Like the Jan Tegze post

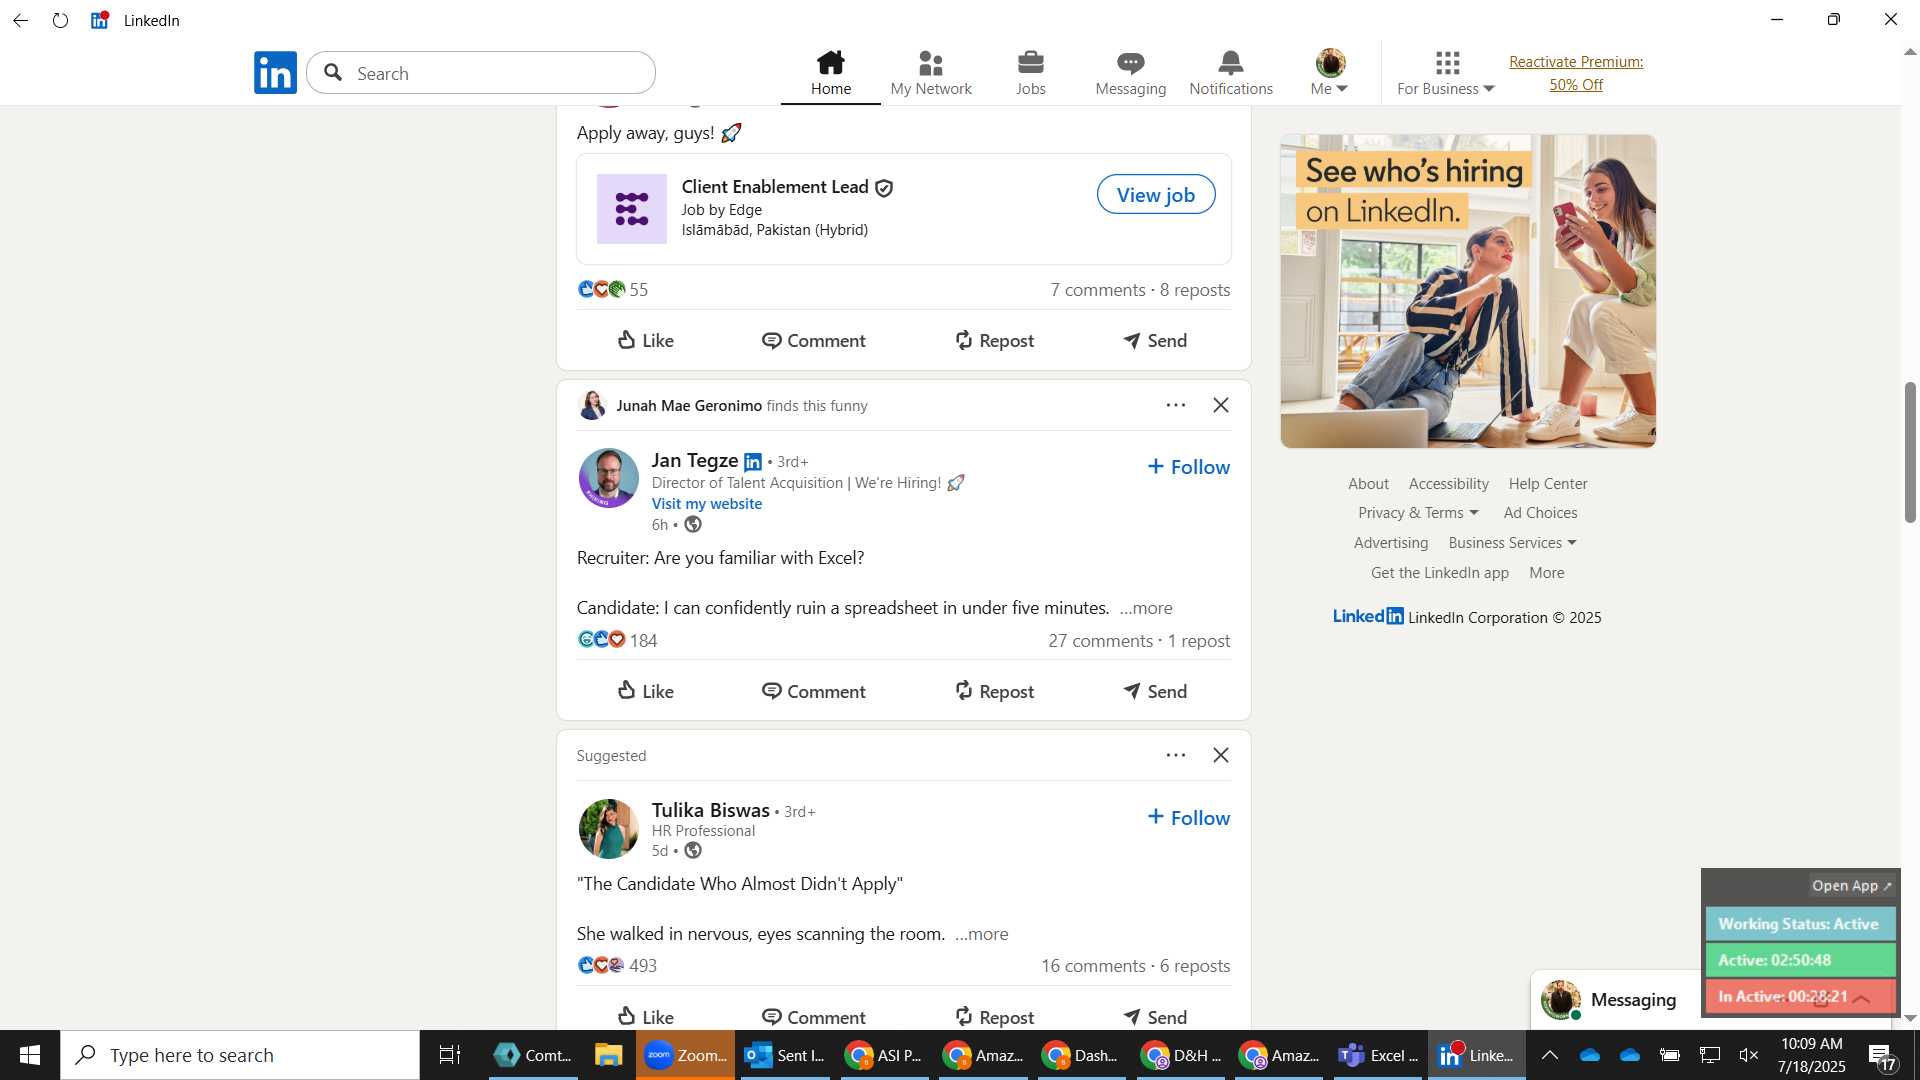(x=645, y=691)
